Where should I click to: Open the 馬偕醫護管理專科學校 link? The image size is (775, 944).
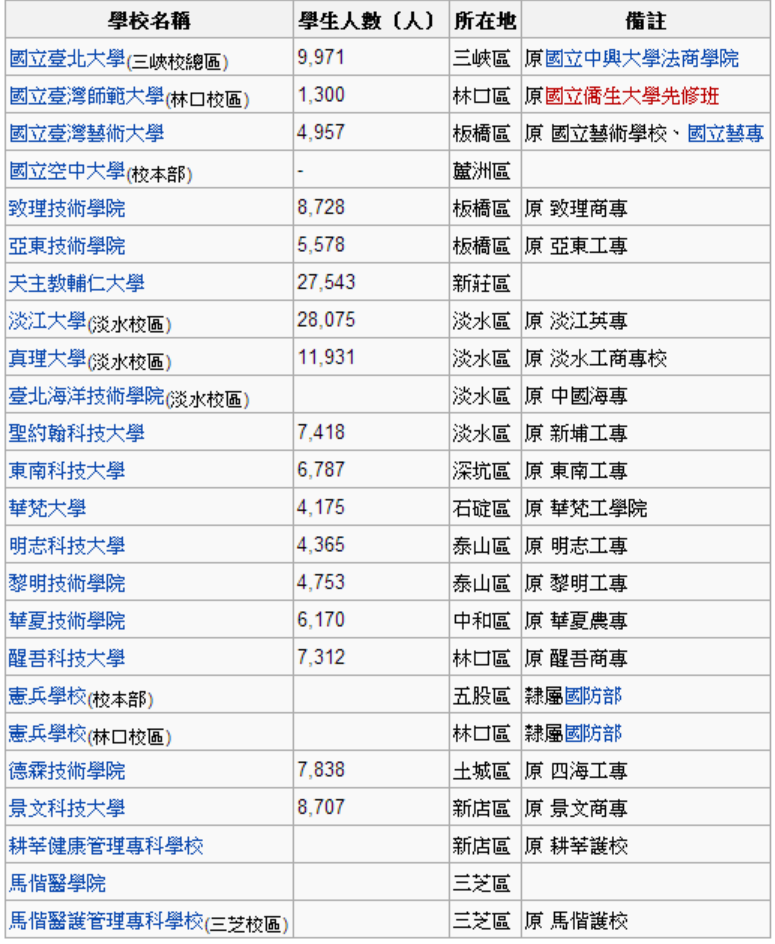[x=106, y=921]
